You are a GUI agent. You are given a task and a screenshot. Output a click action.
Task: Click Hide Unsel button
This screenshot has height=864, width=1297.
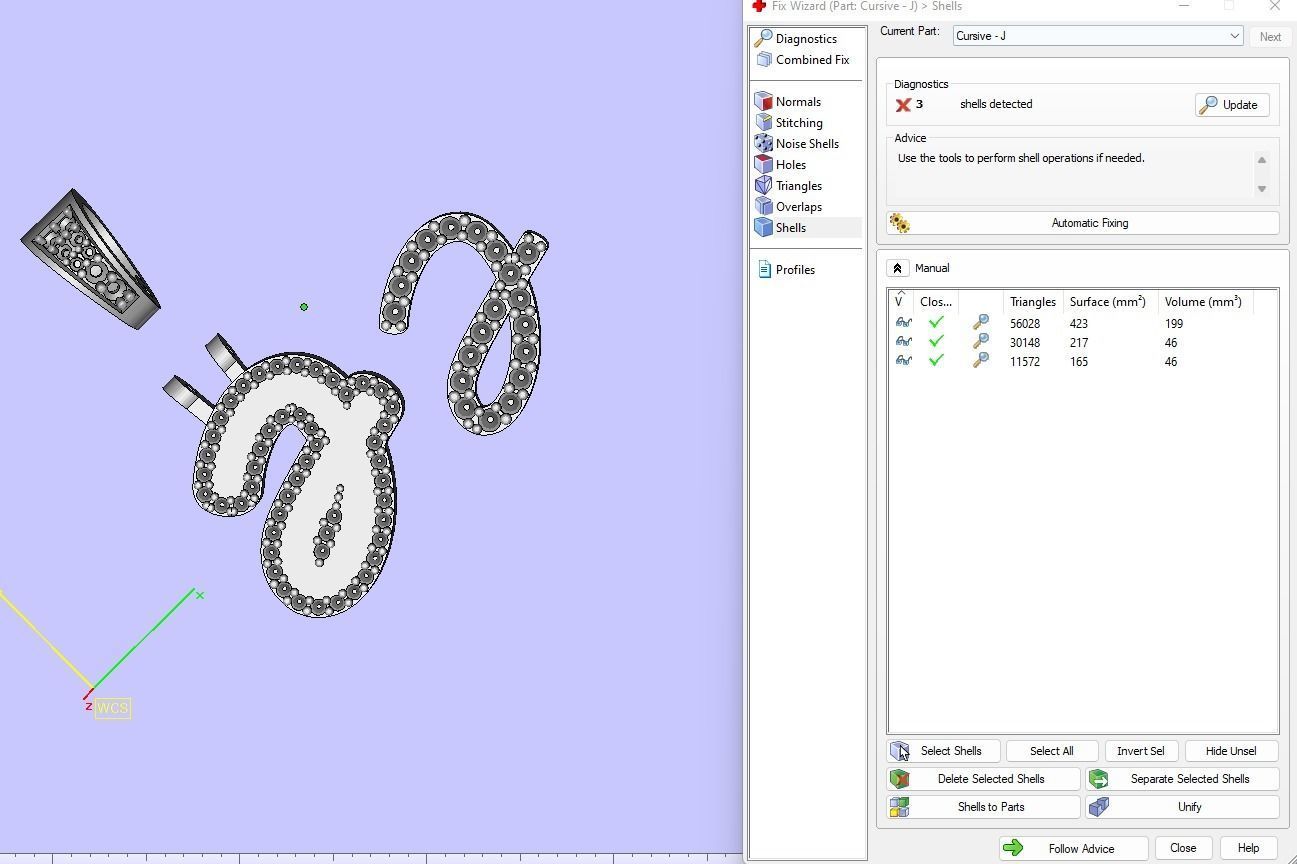pos(1231,751)
